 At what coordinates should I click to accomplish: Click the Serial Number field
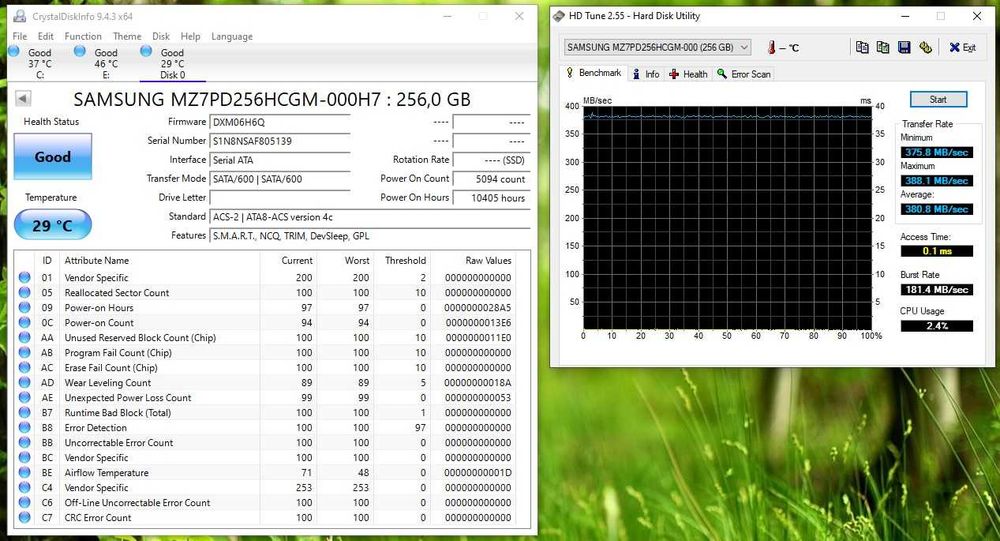point(280,141)
